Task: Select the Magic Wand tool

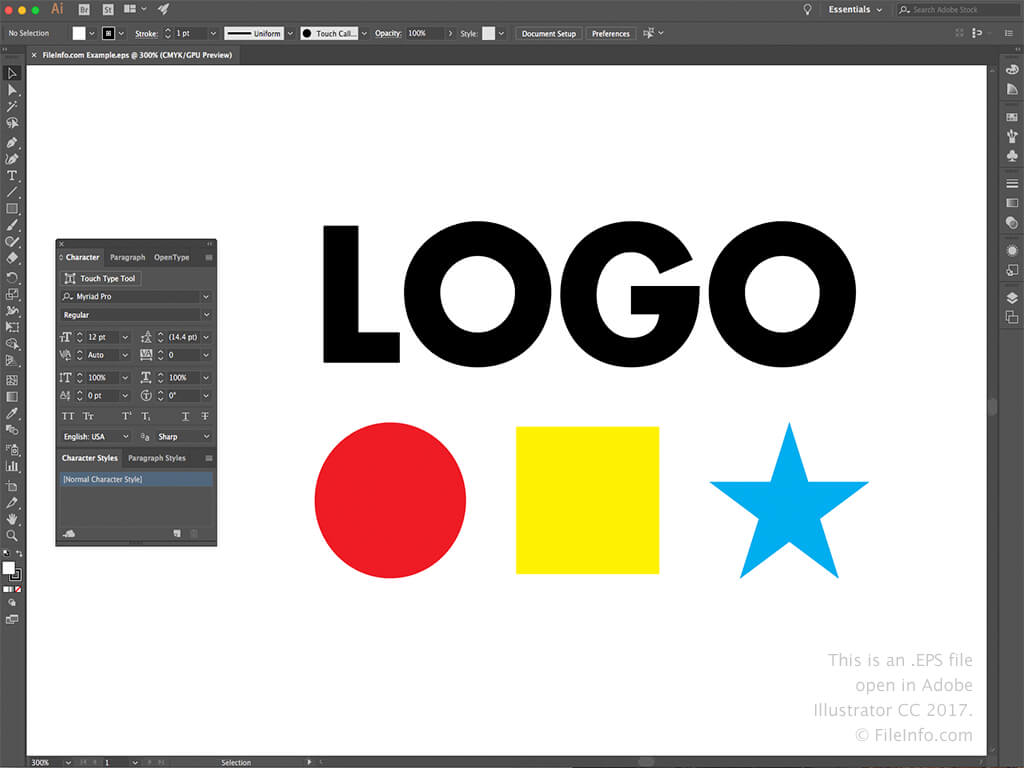Action: pos(12,106)
